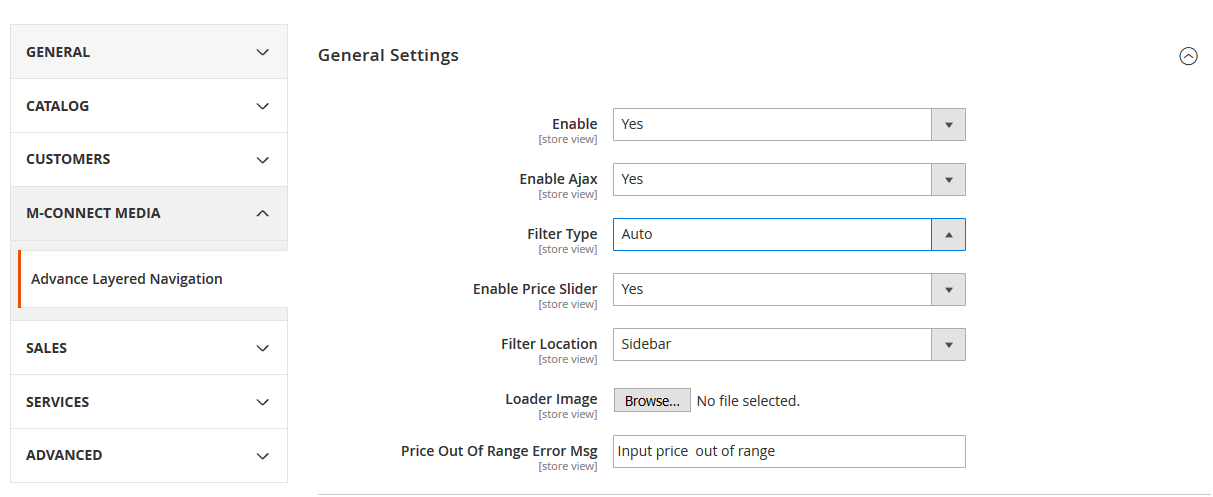The width and height of the screenshot is (1213, 497).
Task: Click the arrow button of Enable Price Slider
Action: pos(948,289)
